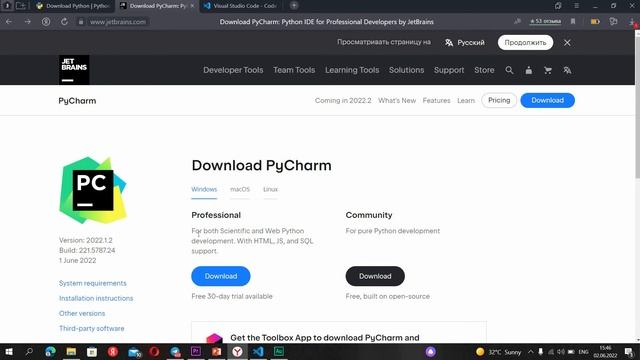Screen dimensions: 640x360
Task: Open the ENG language indicator
Action: [584, 352]
